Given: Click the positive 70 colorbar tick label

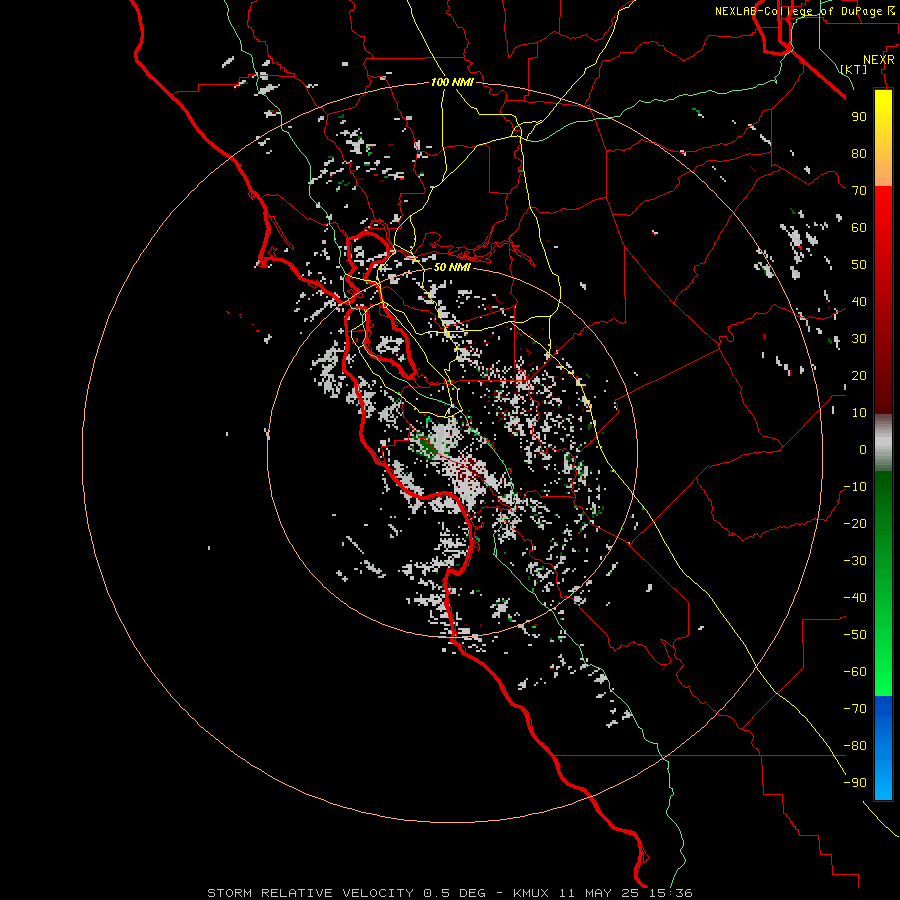Looking at the screenshot, I should tap(859, 191).
